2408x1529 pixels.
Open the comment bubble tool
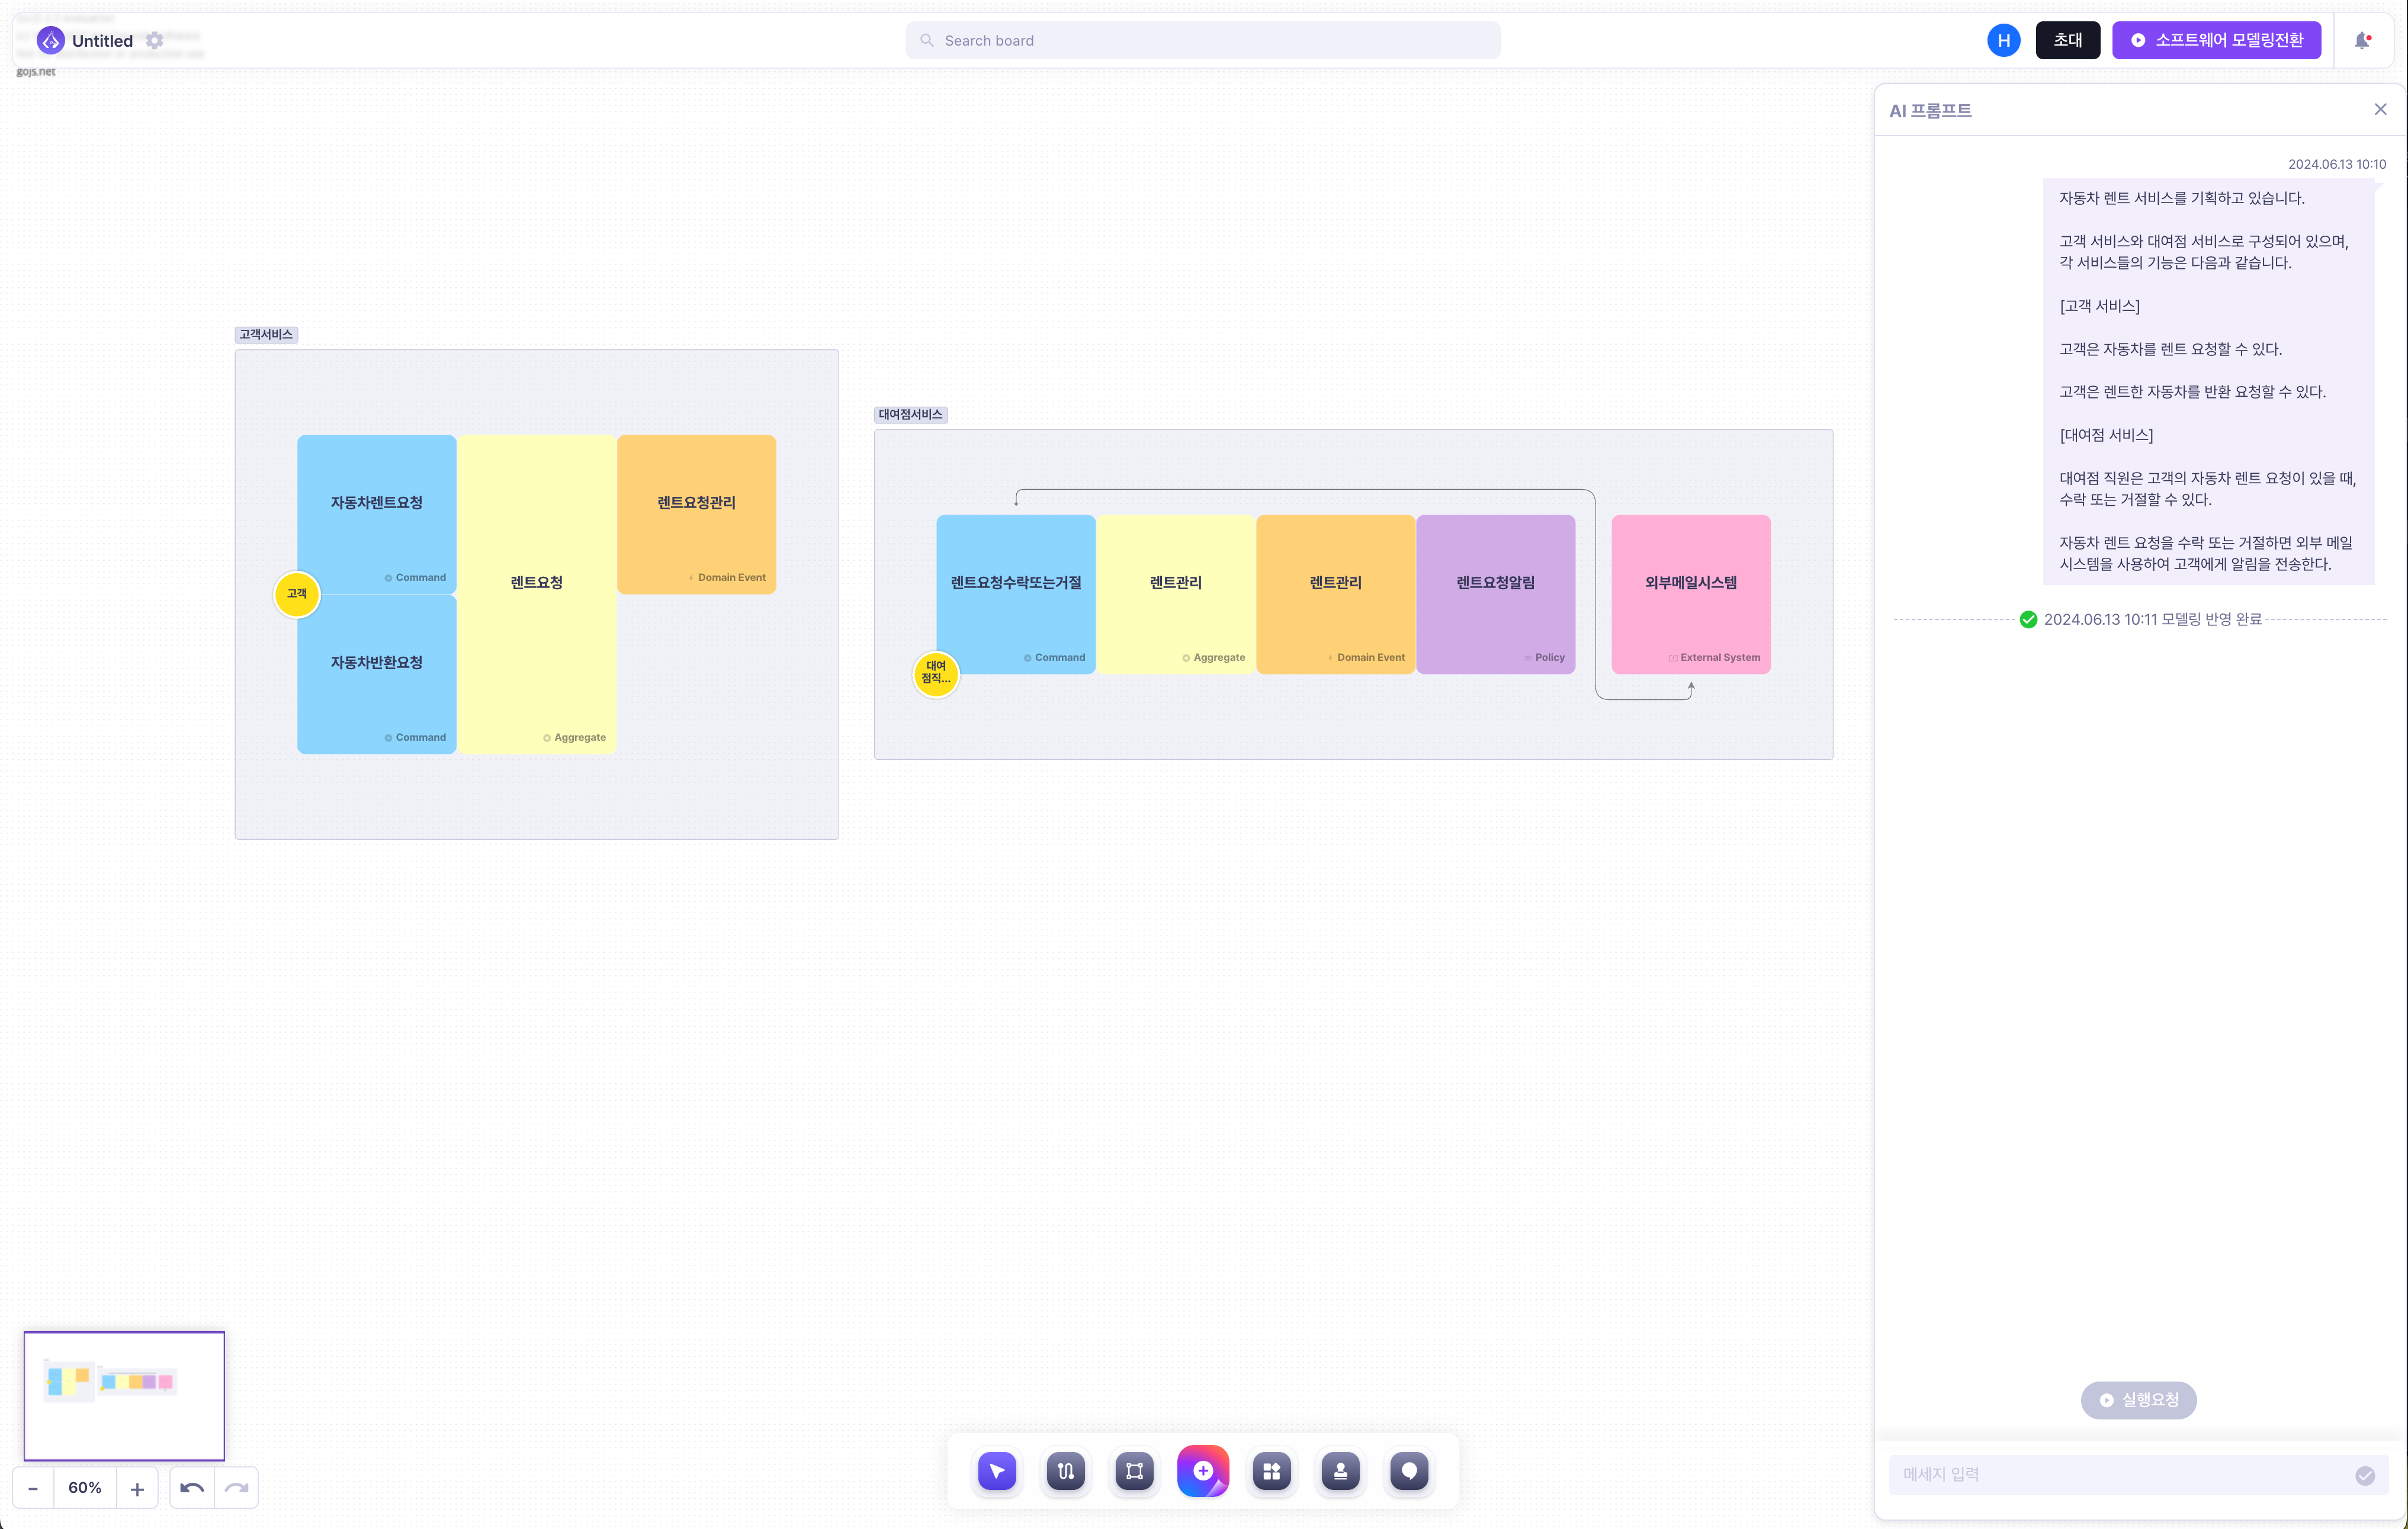click(x=1409, y=1471)
